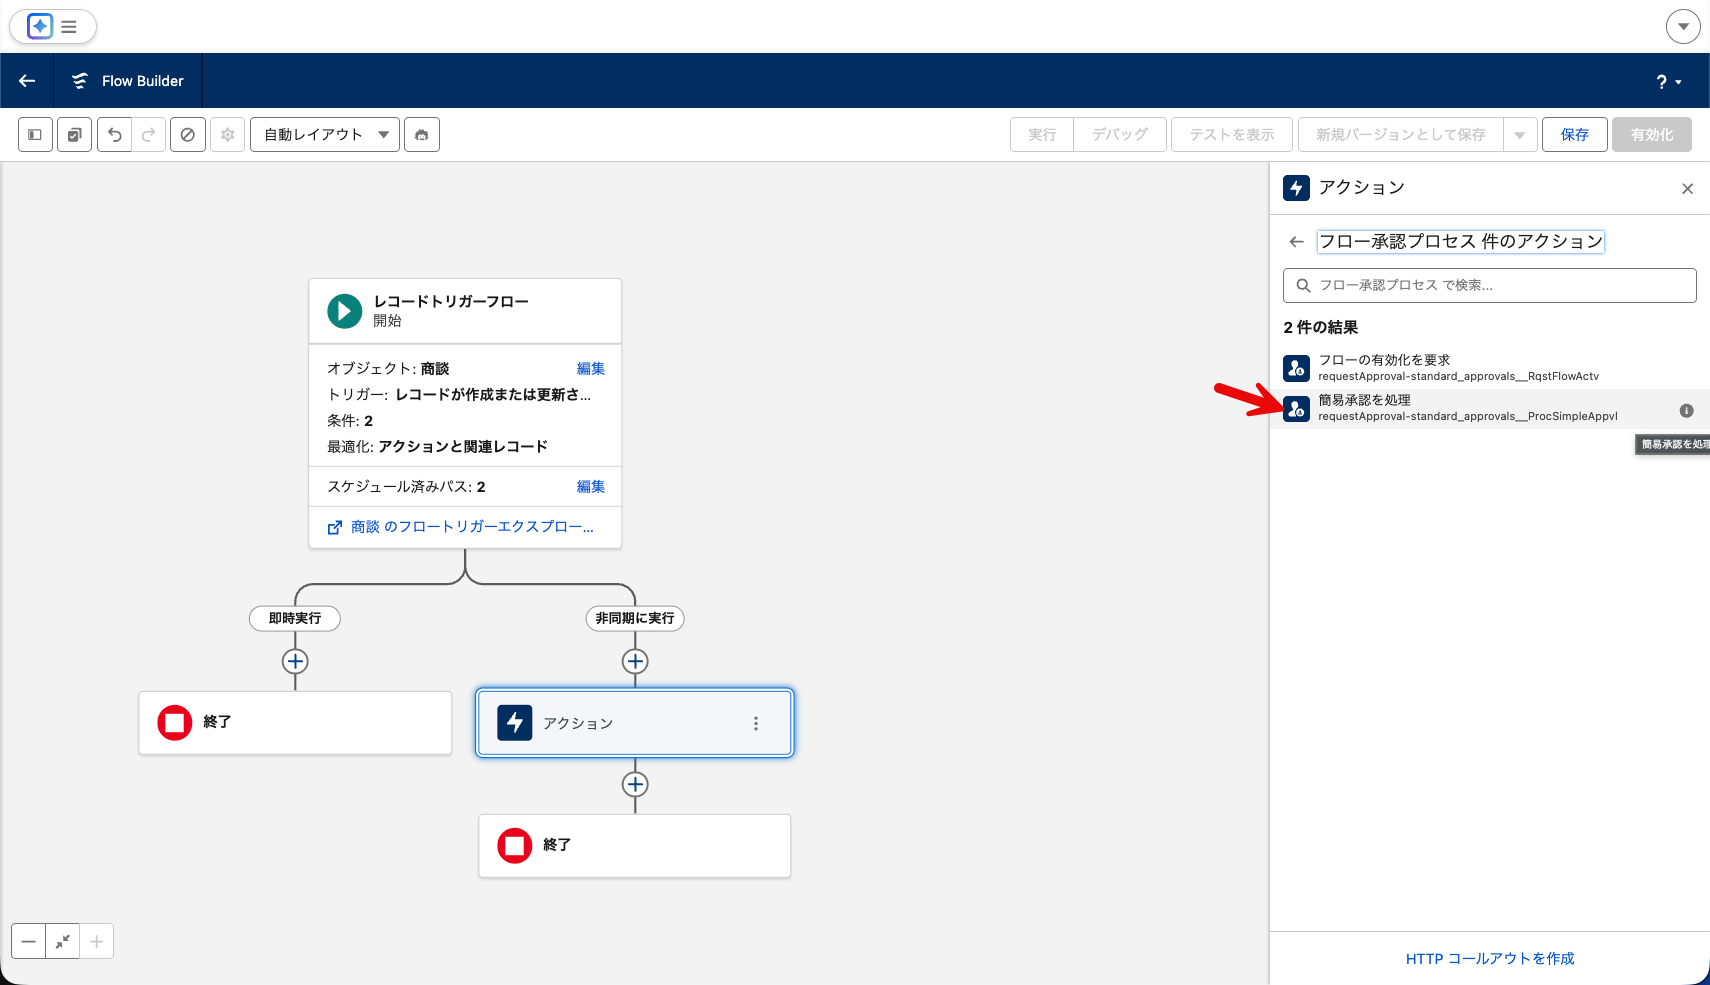Screen dimensions: 1710x985
Task: Open the 自動レイアウト layout dropdown
Action: tap(325, 134)
